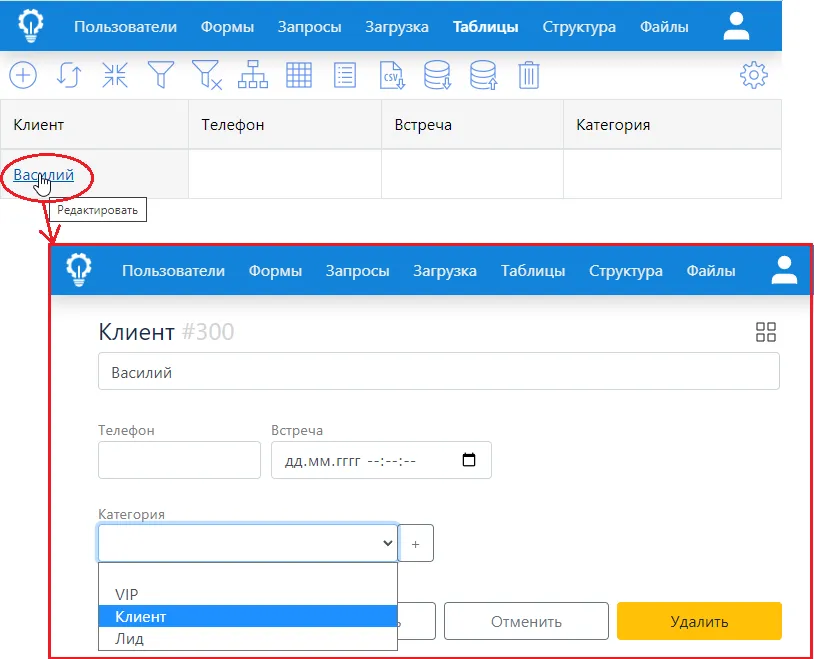
Task: Open Пользователи in the table view menu
Action: (125, 26)
